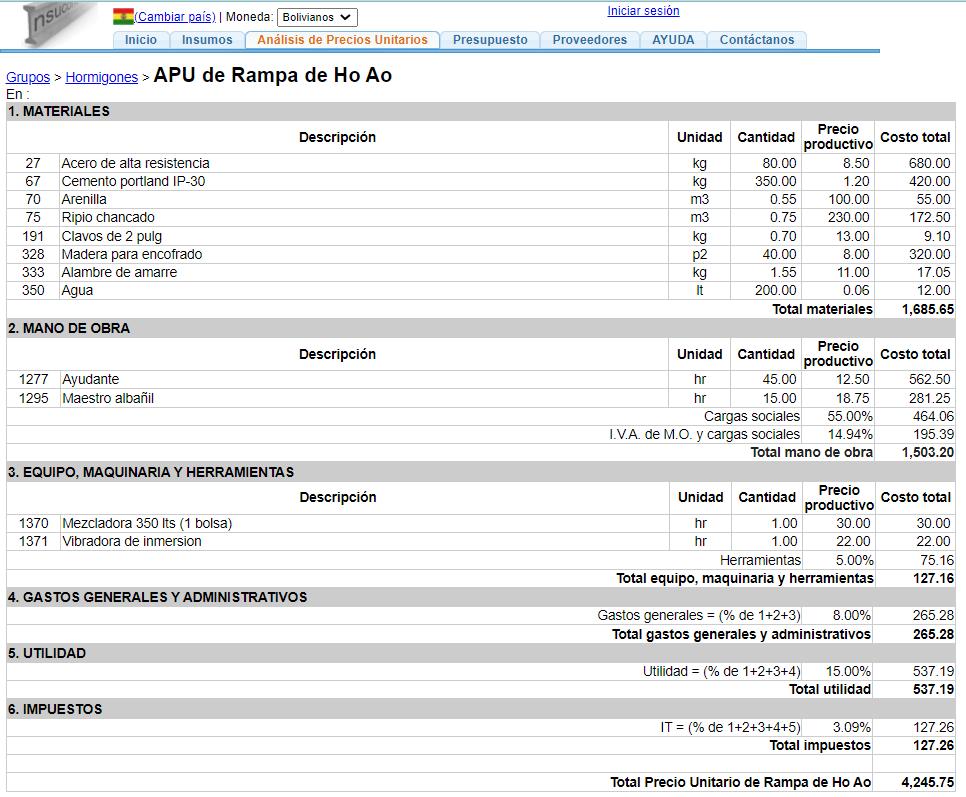The image size is (966, 797).
Task: Click Ripio chancado price 230.00
Action: click(x=849, y=217)
